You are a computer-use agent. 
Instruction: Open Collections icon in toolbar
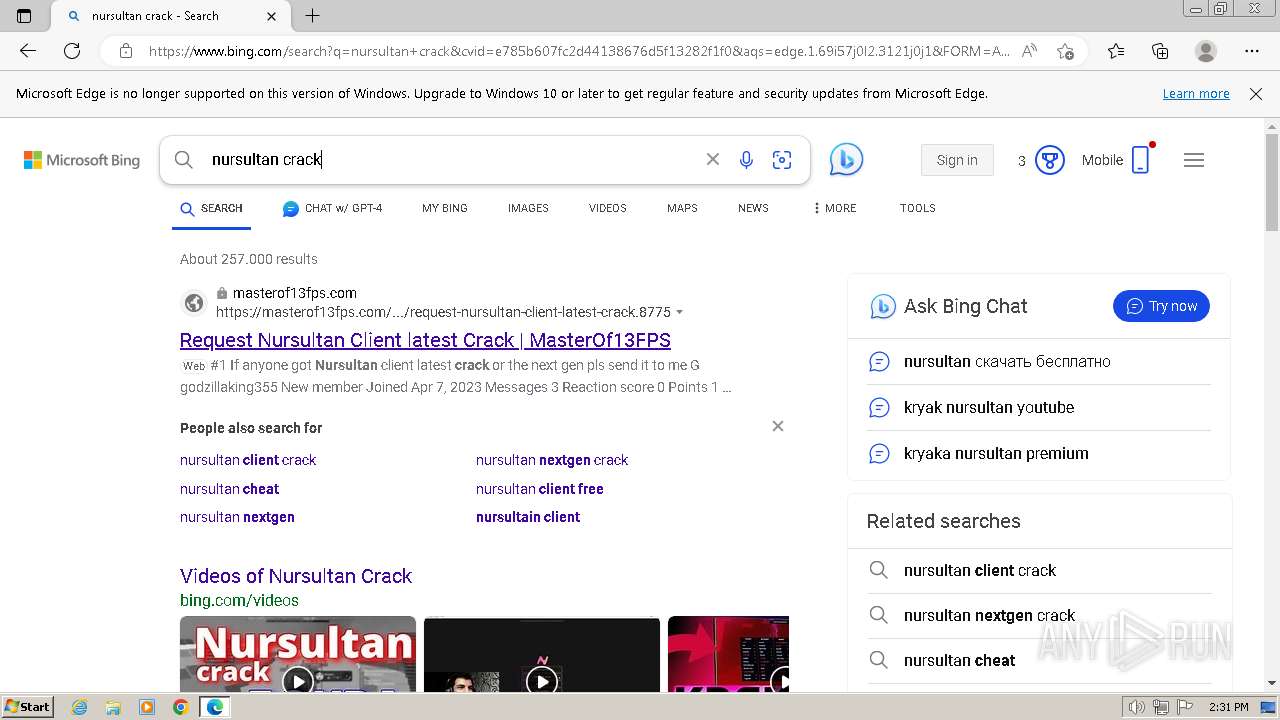[x=1160, y=51]
